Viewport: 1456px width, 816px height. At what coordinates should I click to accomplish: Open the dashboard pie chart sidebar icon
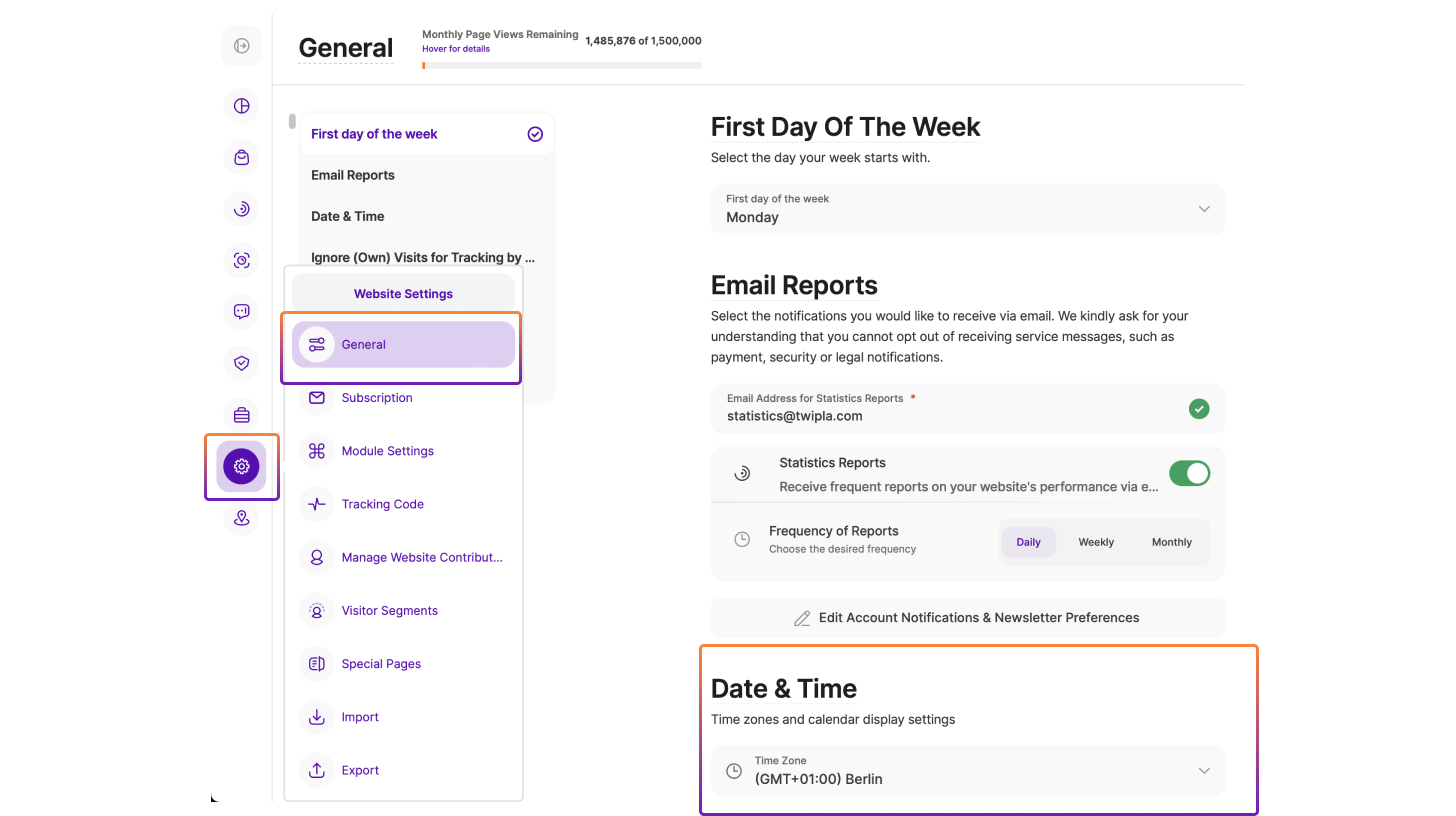(x=241, y=106)
